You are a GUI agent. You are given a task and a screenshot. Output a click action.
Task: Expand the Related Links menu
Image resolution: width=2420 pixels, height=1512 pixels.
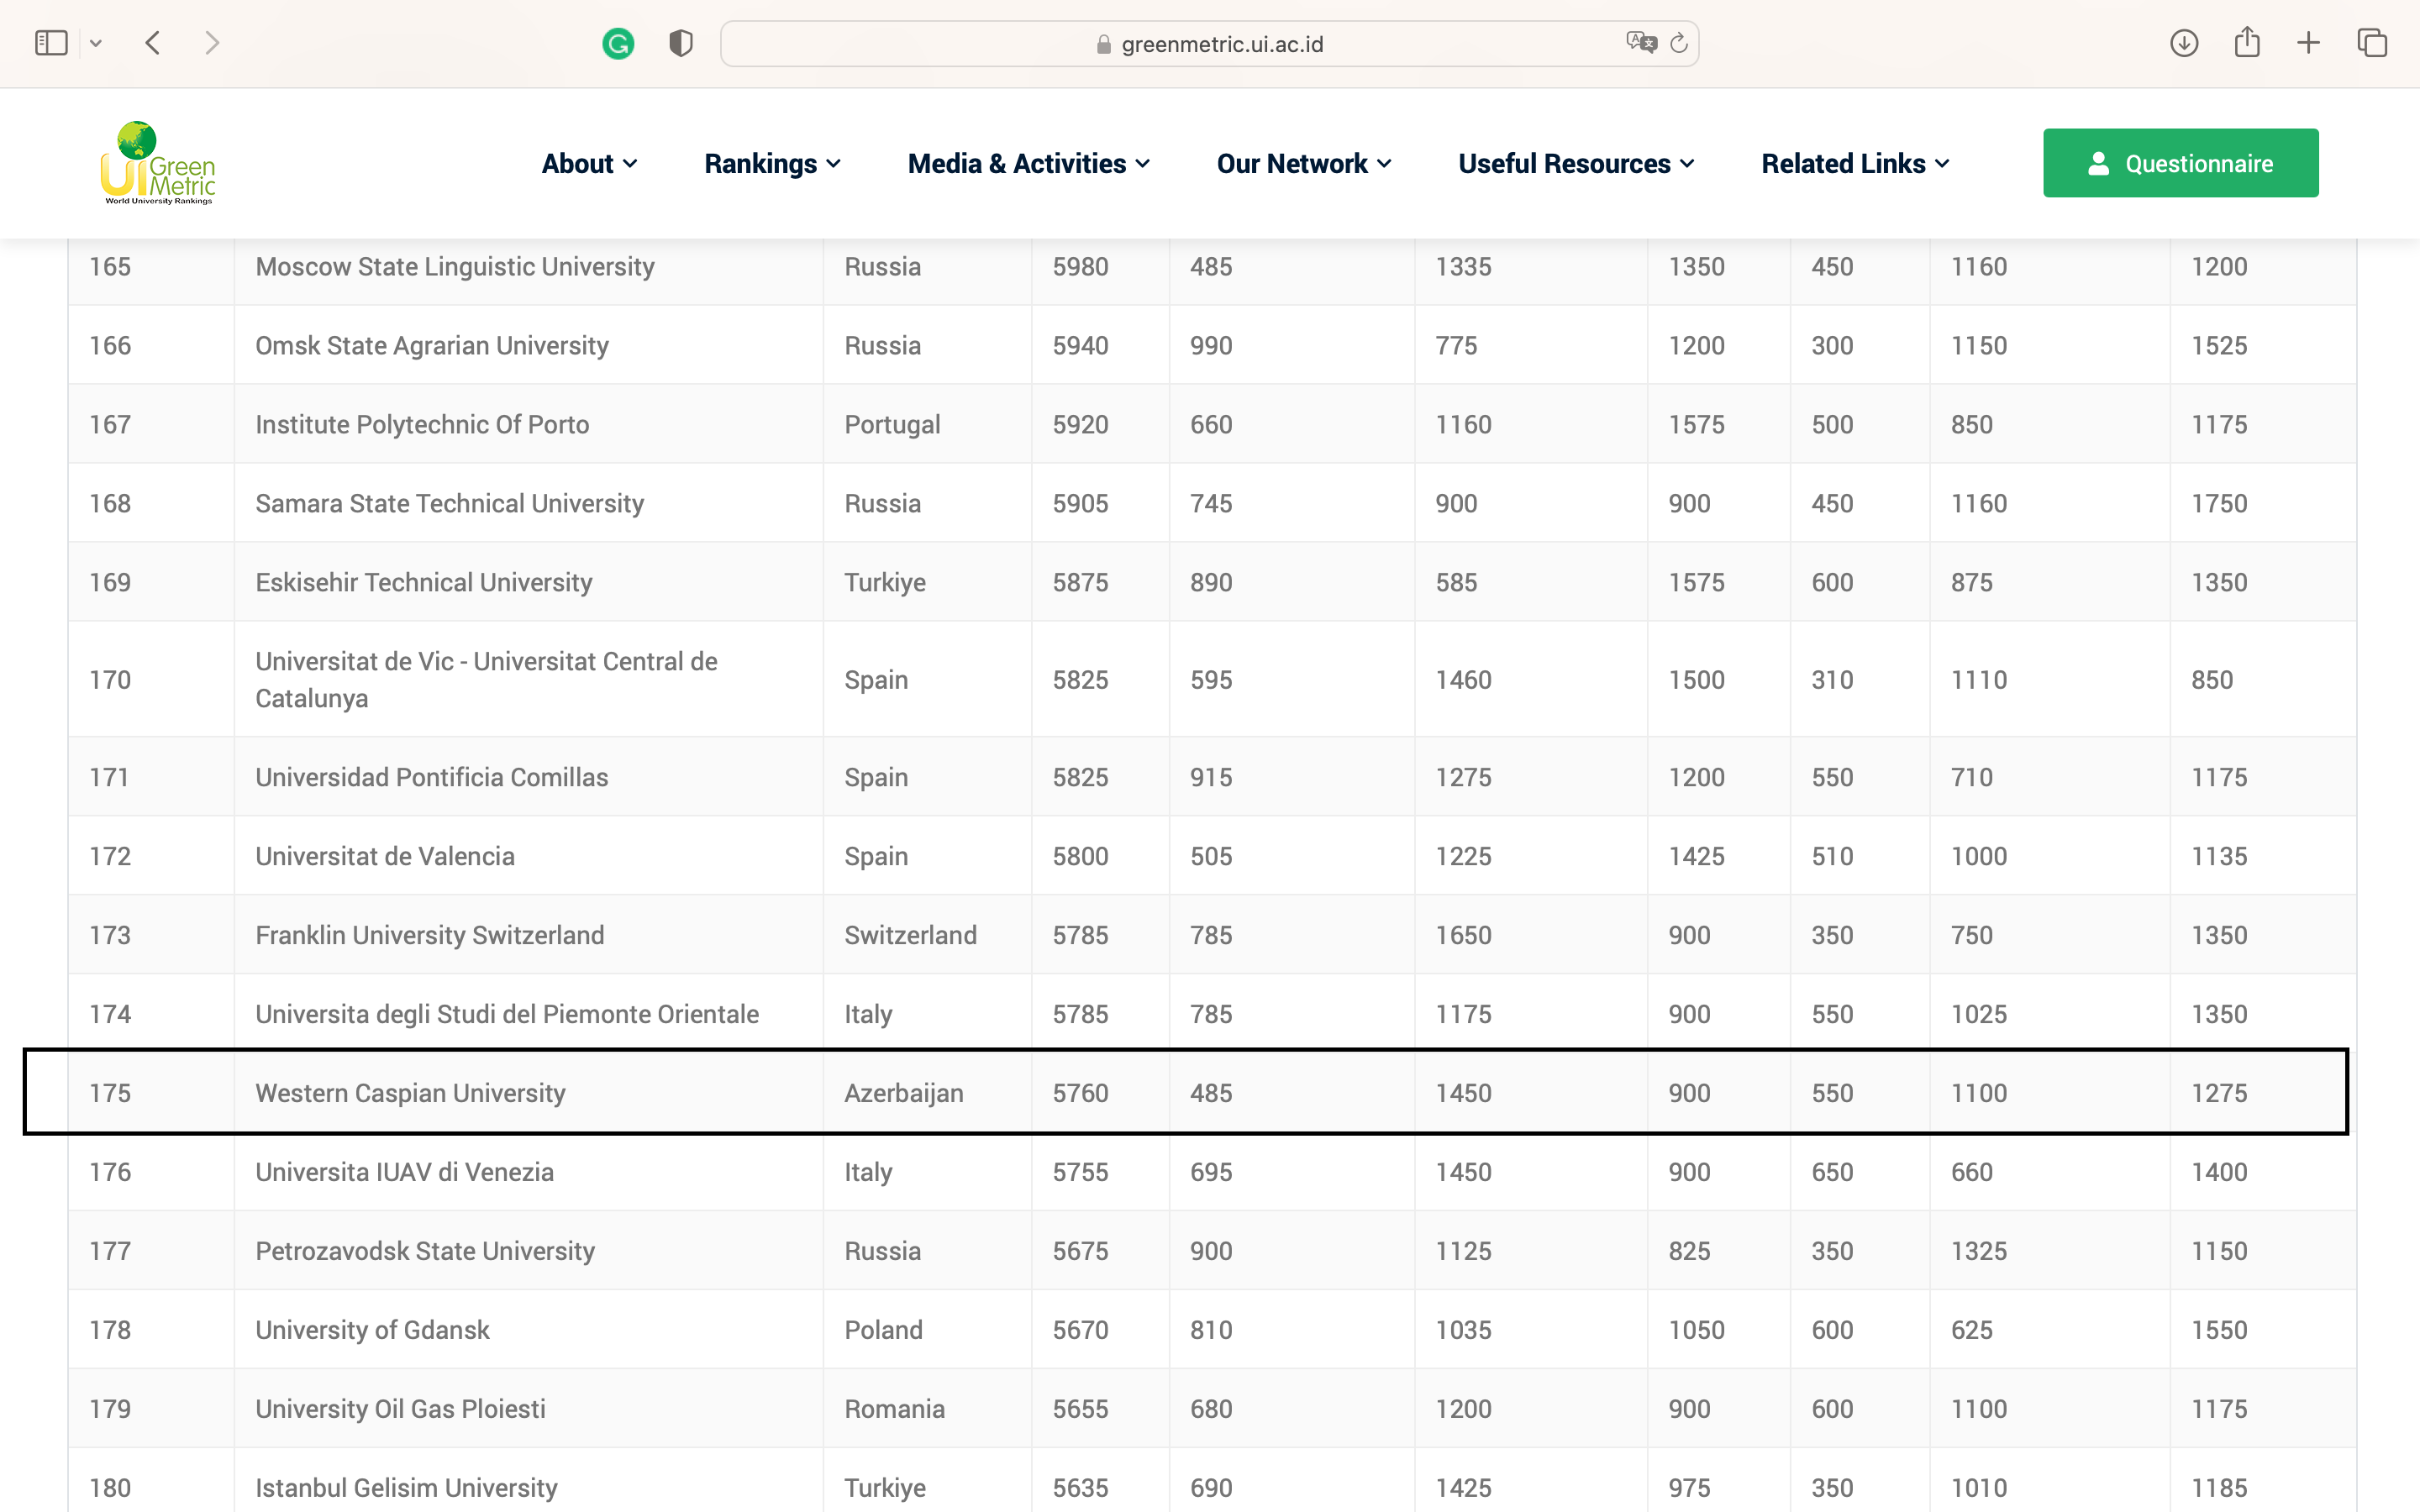pyautogui.click(x=1855, y=163)
